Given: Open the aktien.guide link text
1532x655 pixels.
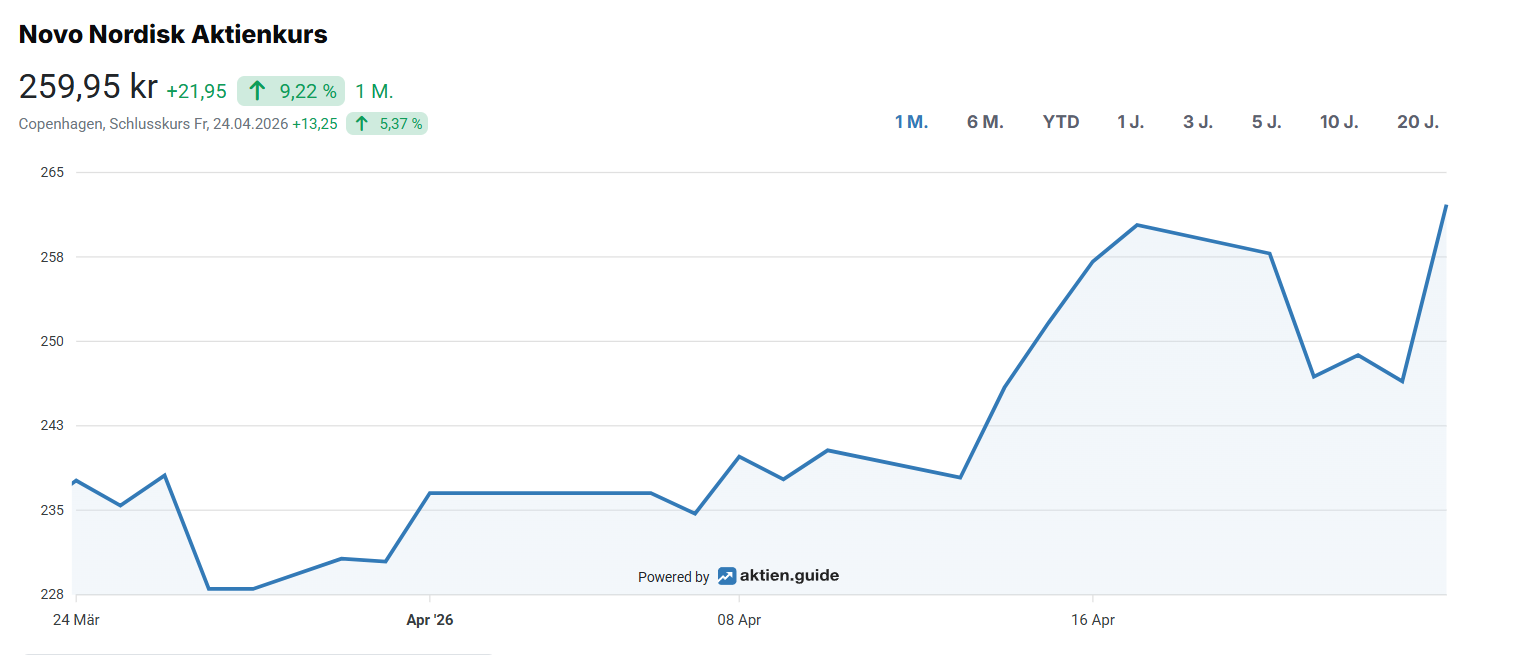Looking at the screenshot, I should click(x=789, y=576).
